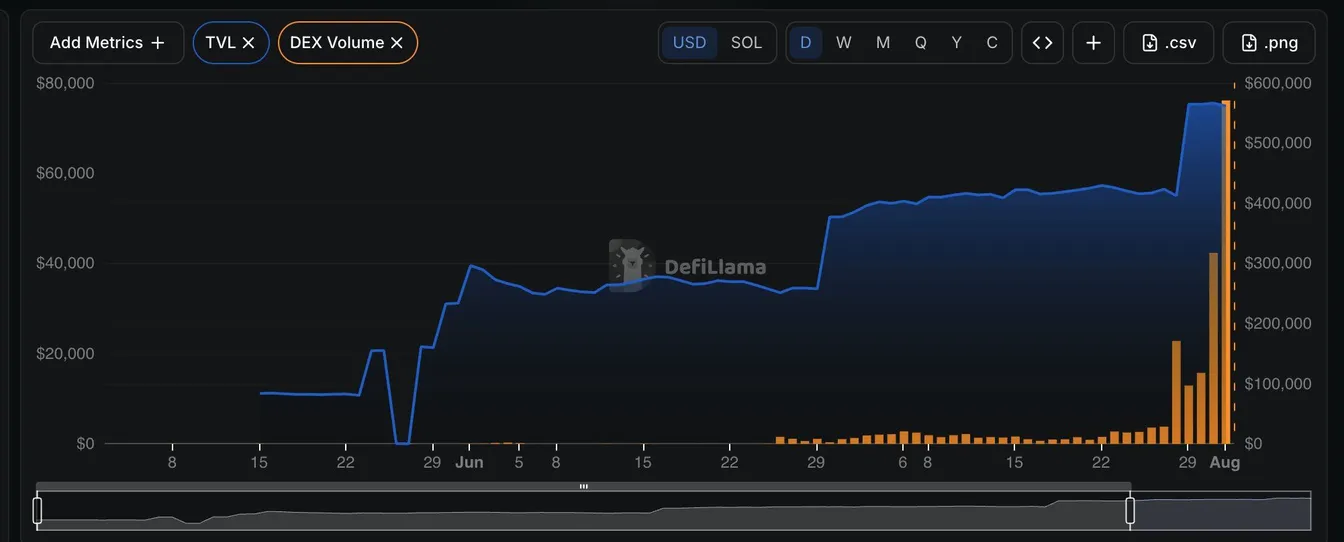The image size is (1344, 542).
Task: Click the $100,000 volume axis label
Action: click(x=1278, y=384)
